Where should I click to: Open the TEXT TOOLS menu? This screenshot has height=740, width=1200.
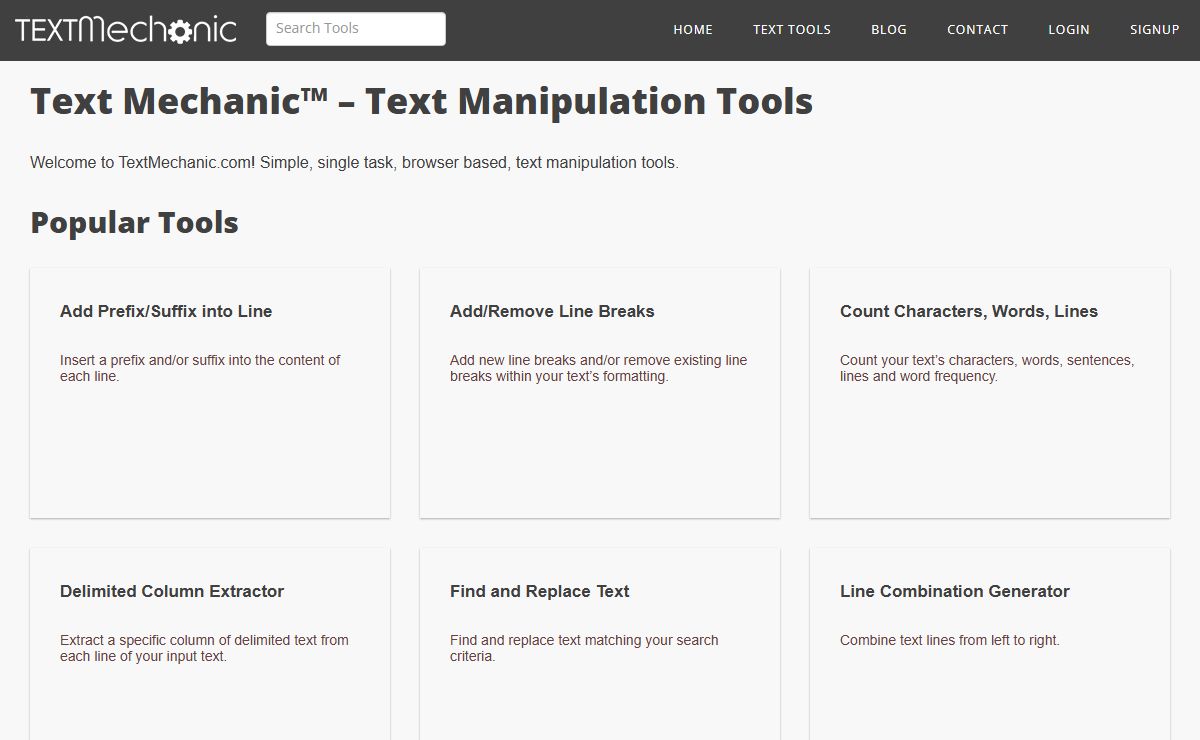point(792,29)
